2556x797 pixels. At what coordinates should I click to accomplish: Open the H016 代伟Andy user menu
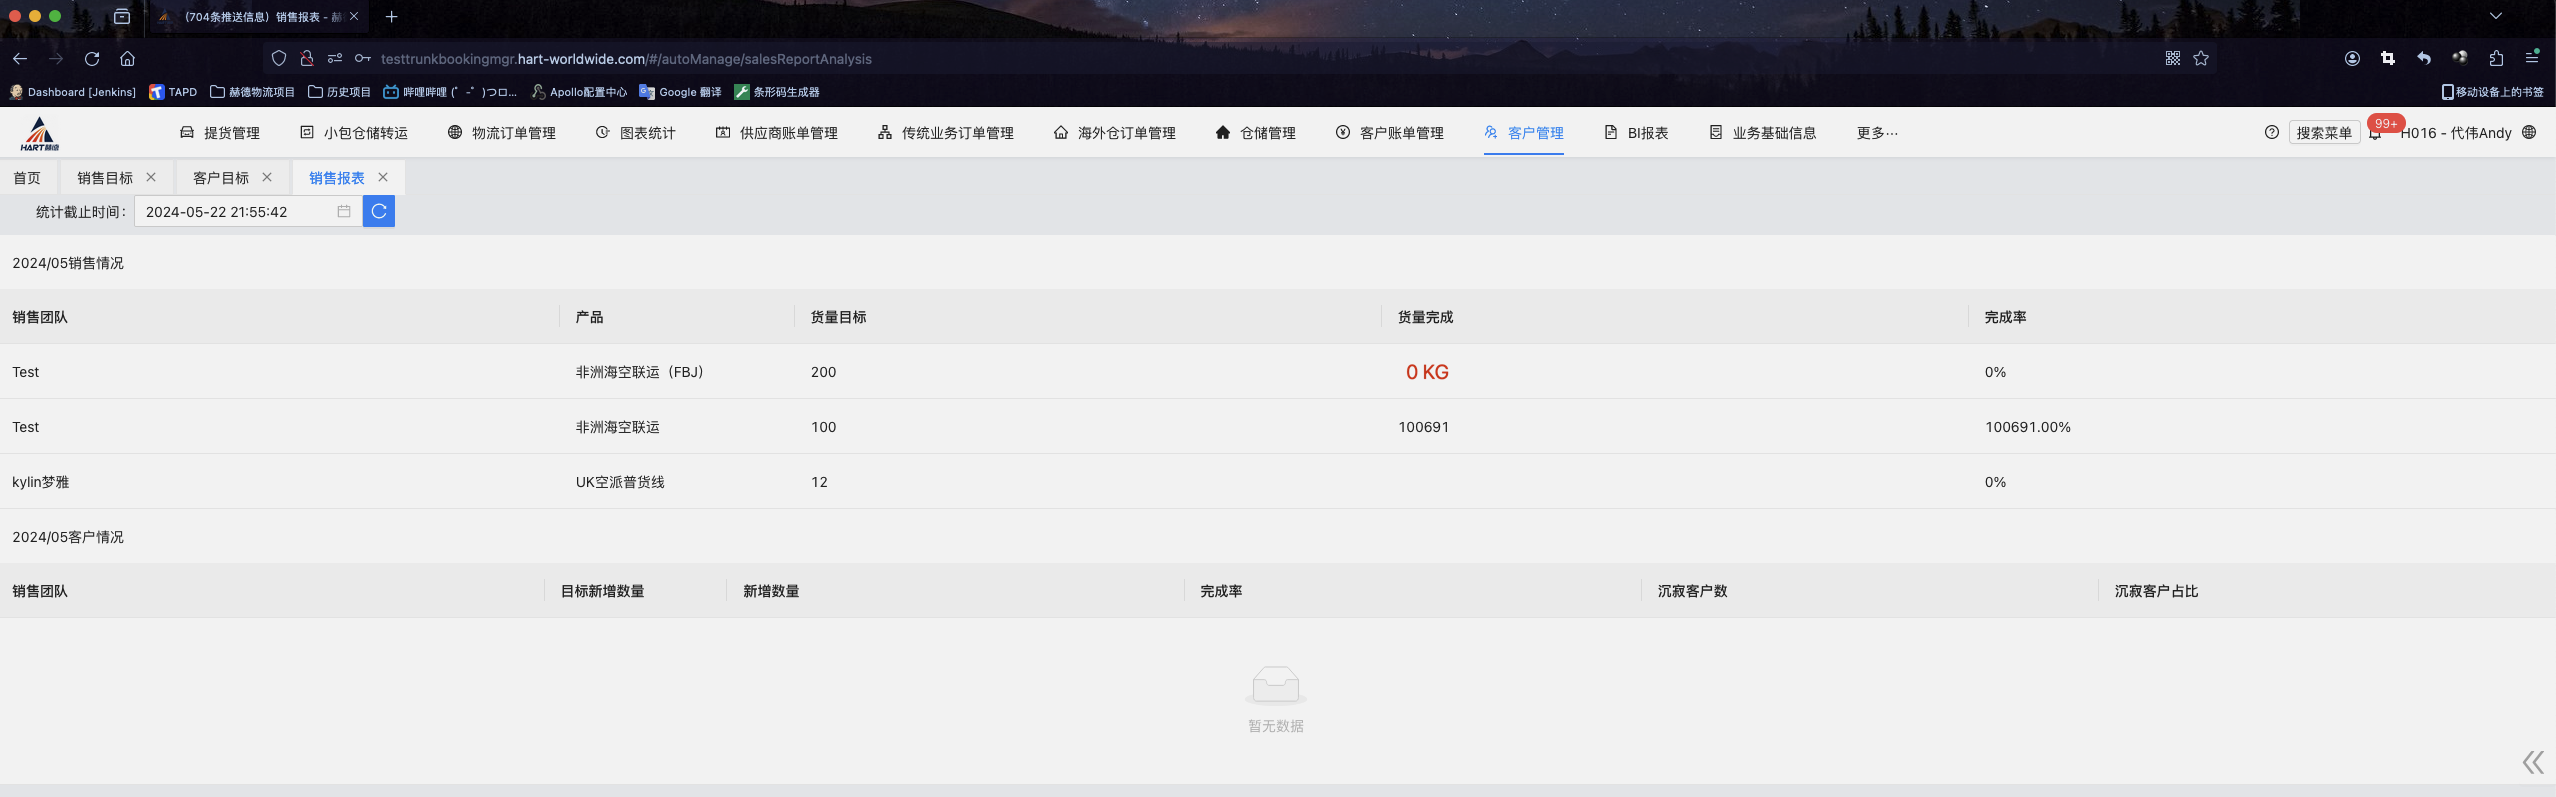2458,133
